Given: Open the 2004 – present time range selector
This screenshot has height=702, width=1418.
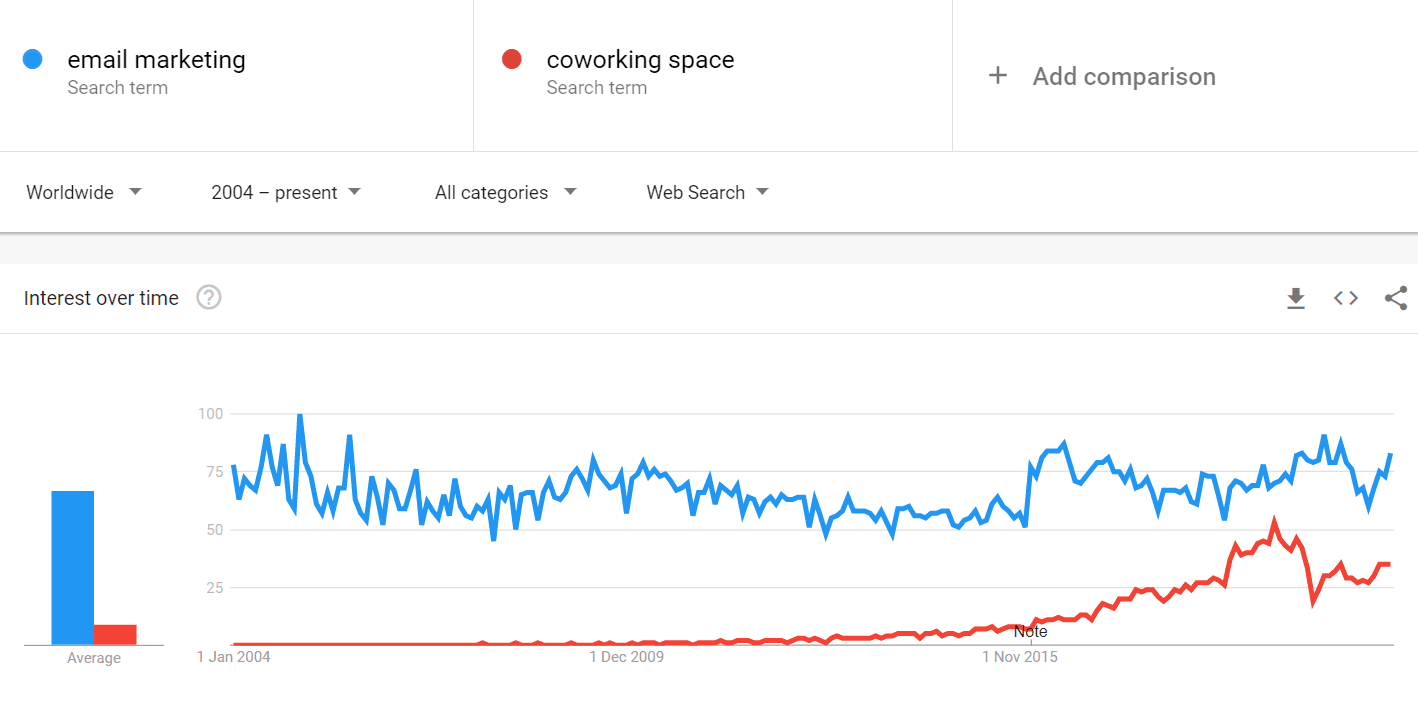Looking at the screenshot, I should 286,192.
